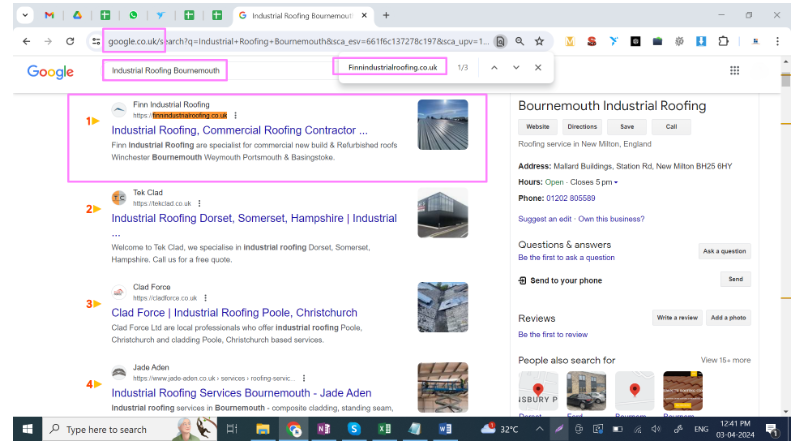
Task: Open Chrome three-dot menu
Action: point(777,42)
